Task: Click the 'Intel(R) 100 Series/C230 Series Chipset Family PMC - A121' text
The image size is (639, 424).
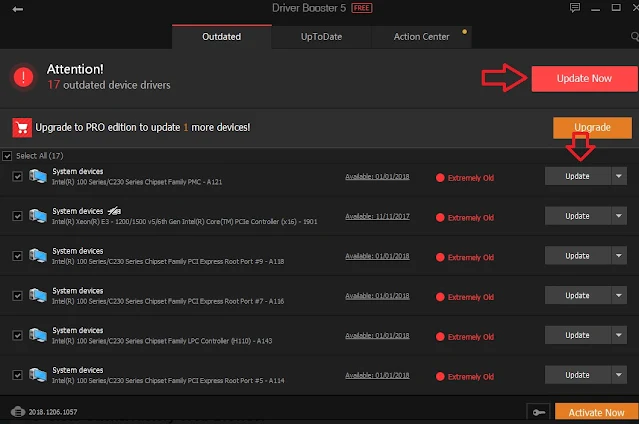Action: point(137,182)
